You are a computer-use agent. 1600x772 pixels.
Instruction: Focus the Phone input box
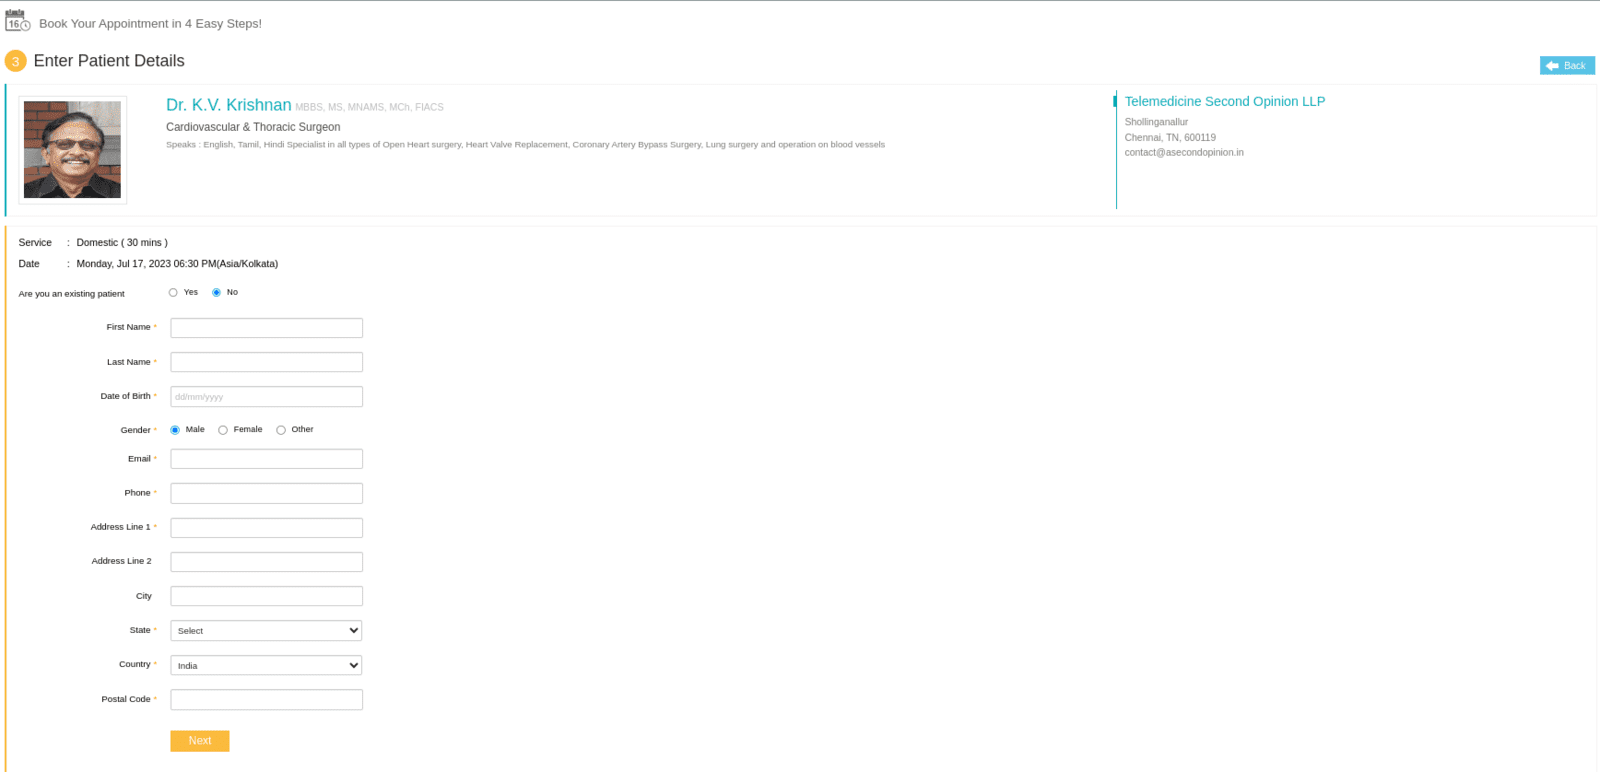click(x=266, y=493)
